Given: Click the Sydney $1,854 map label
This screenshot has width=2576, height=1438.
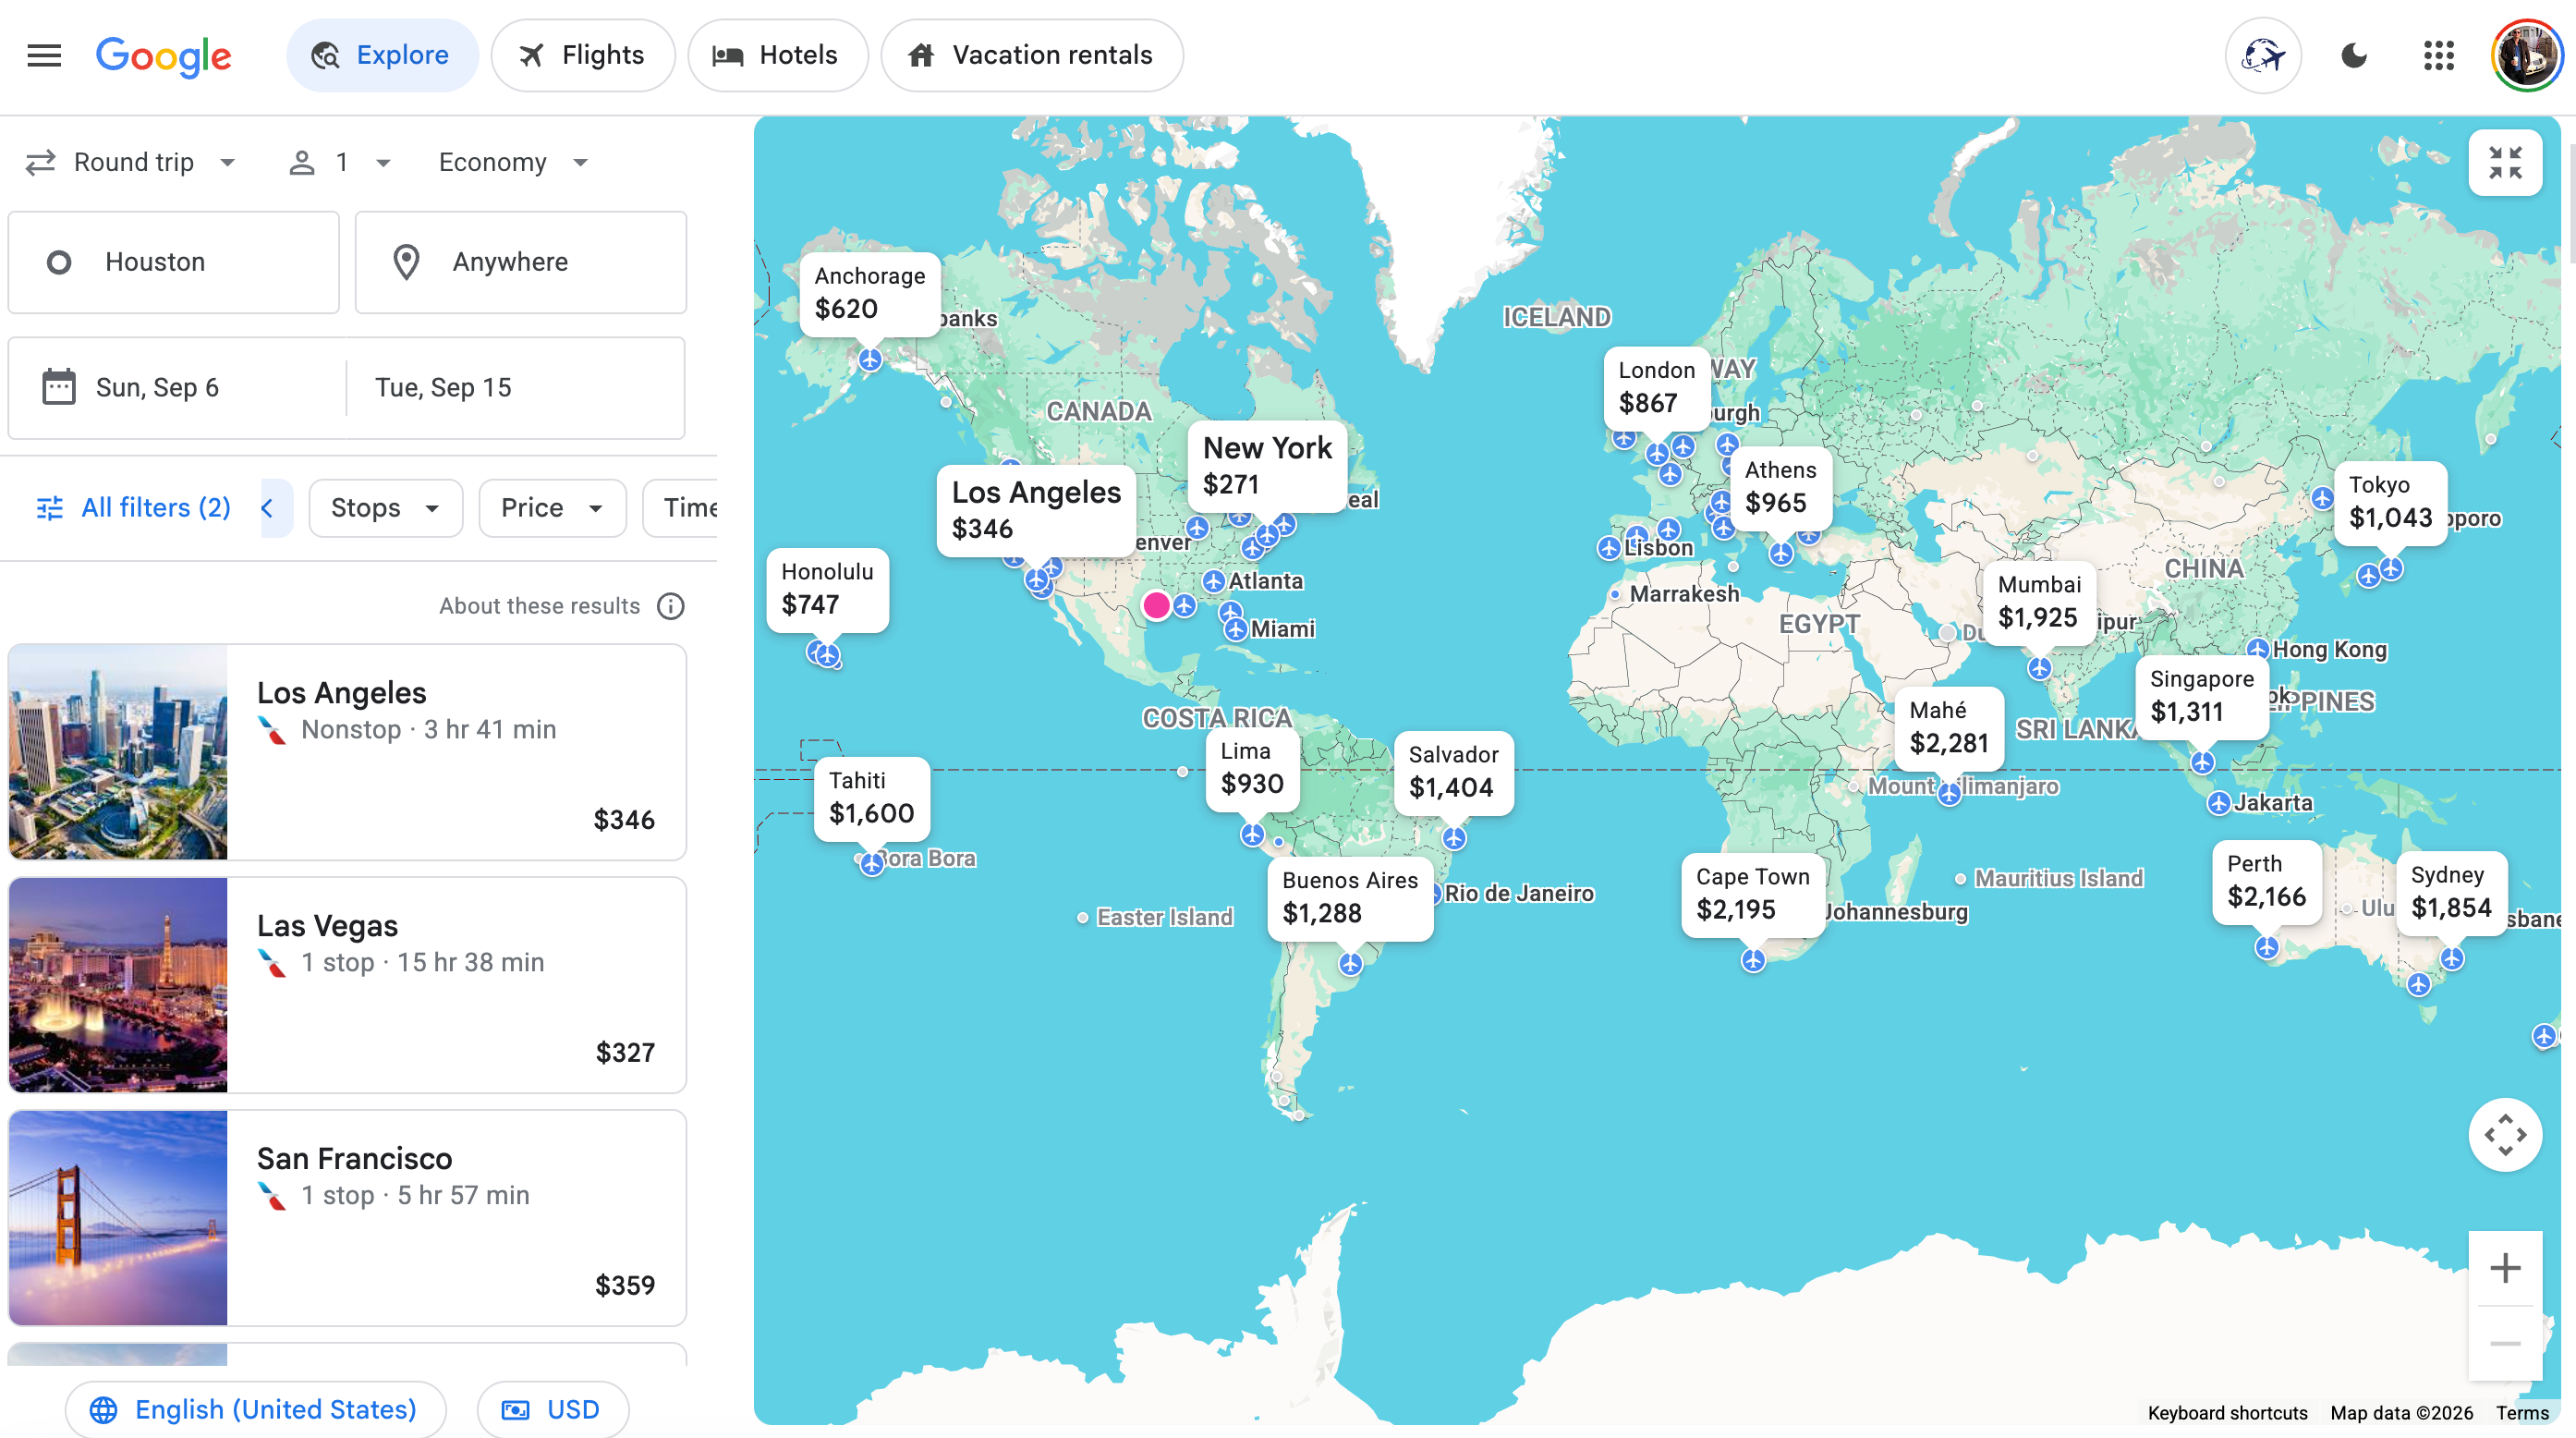Looking at the screenshot, I should click(2451, 892).
